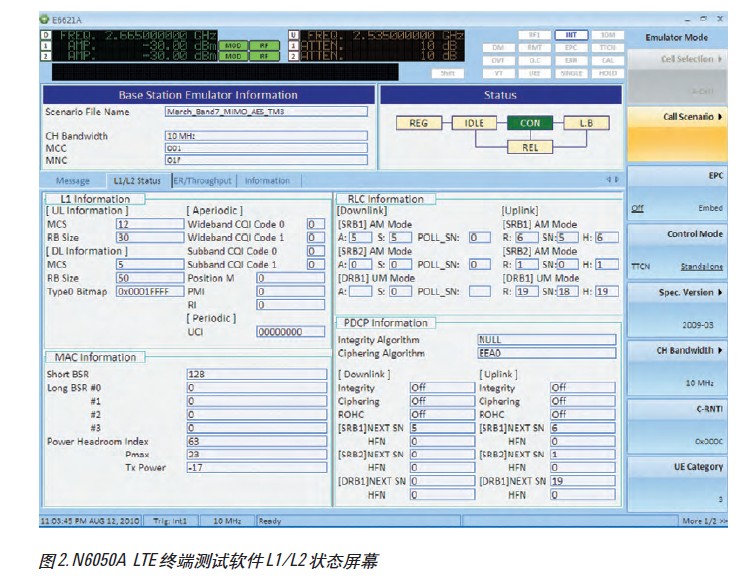Click the U uplink label box
The width and height of the screenshot is (754, 578).
coord(293,35)
